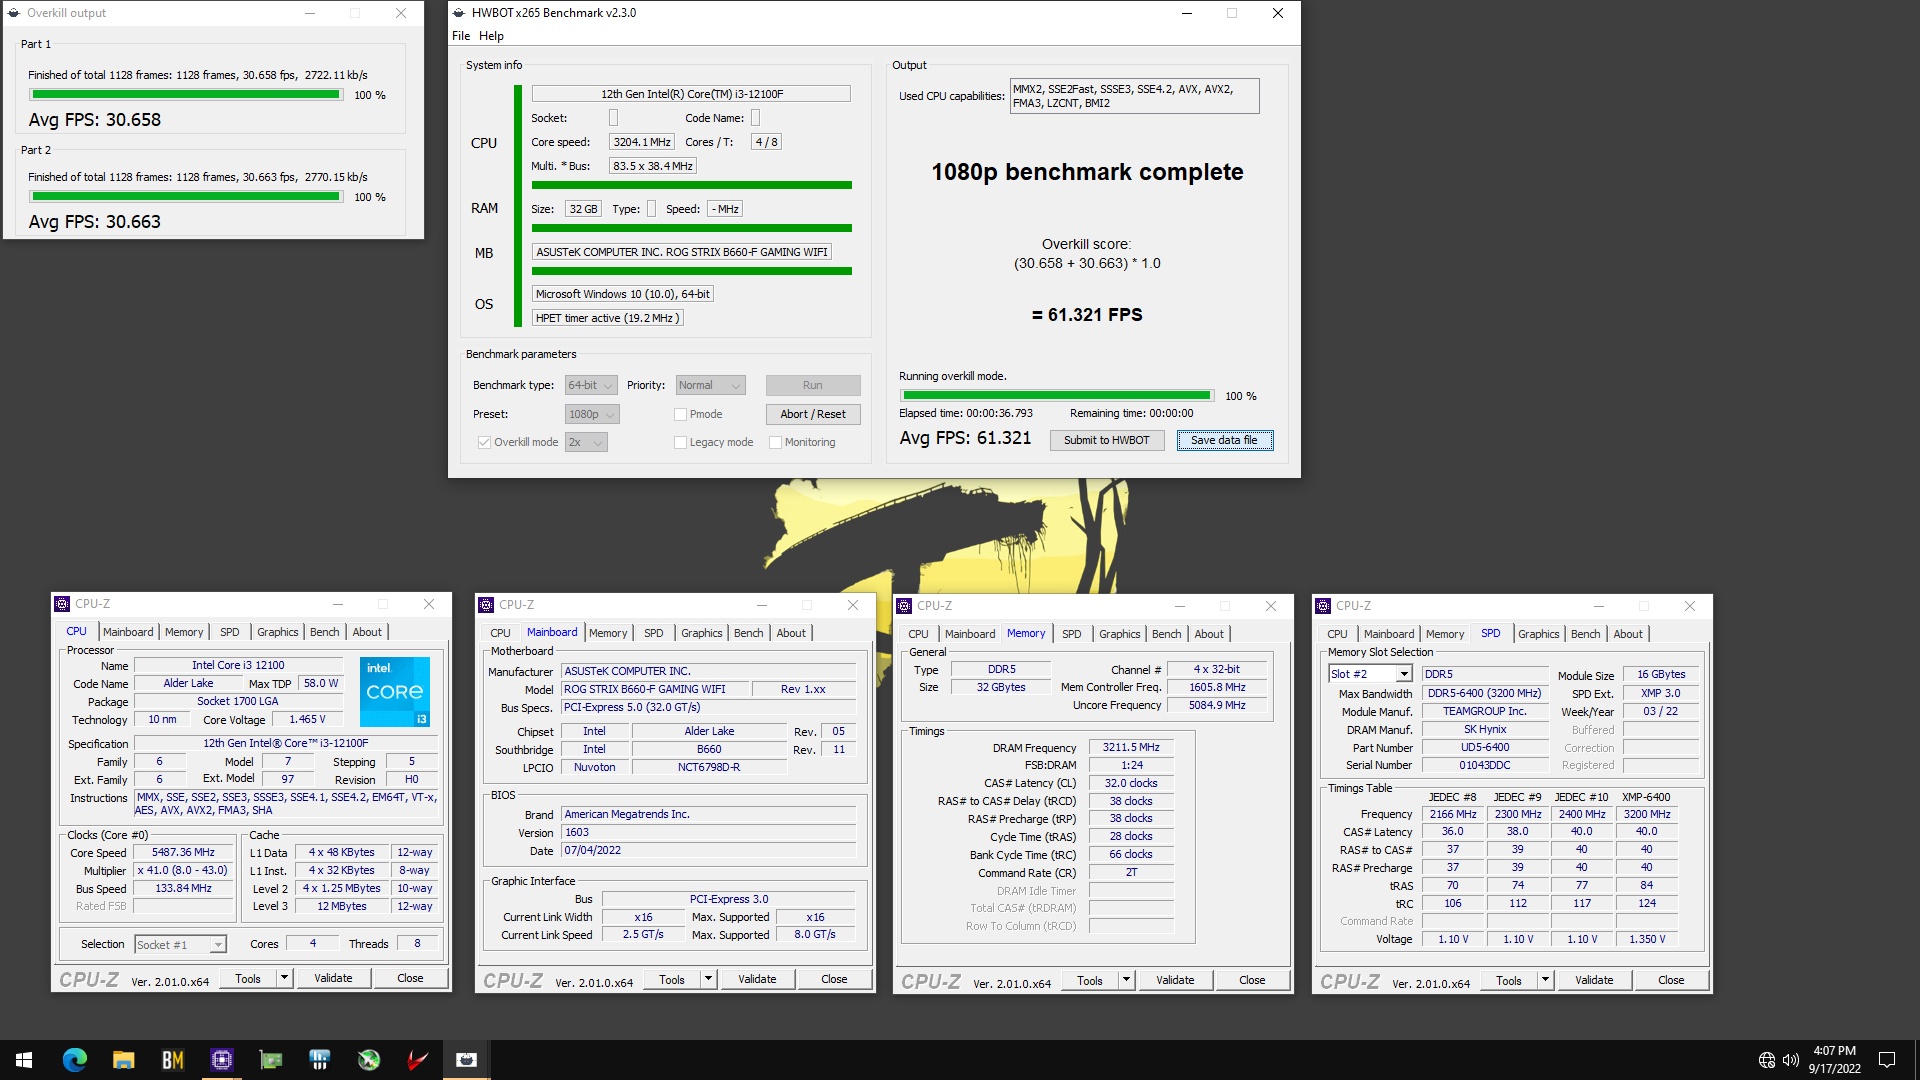1920x1080 pixels.
Task: Click the Part 1 progress bar
Action: pyautogui.click(x=186, y=95)
